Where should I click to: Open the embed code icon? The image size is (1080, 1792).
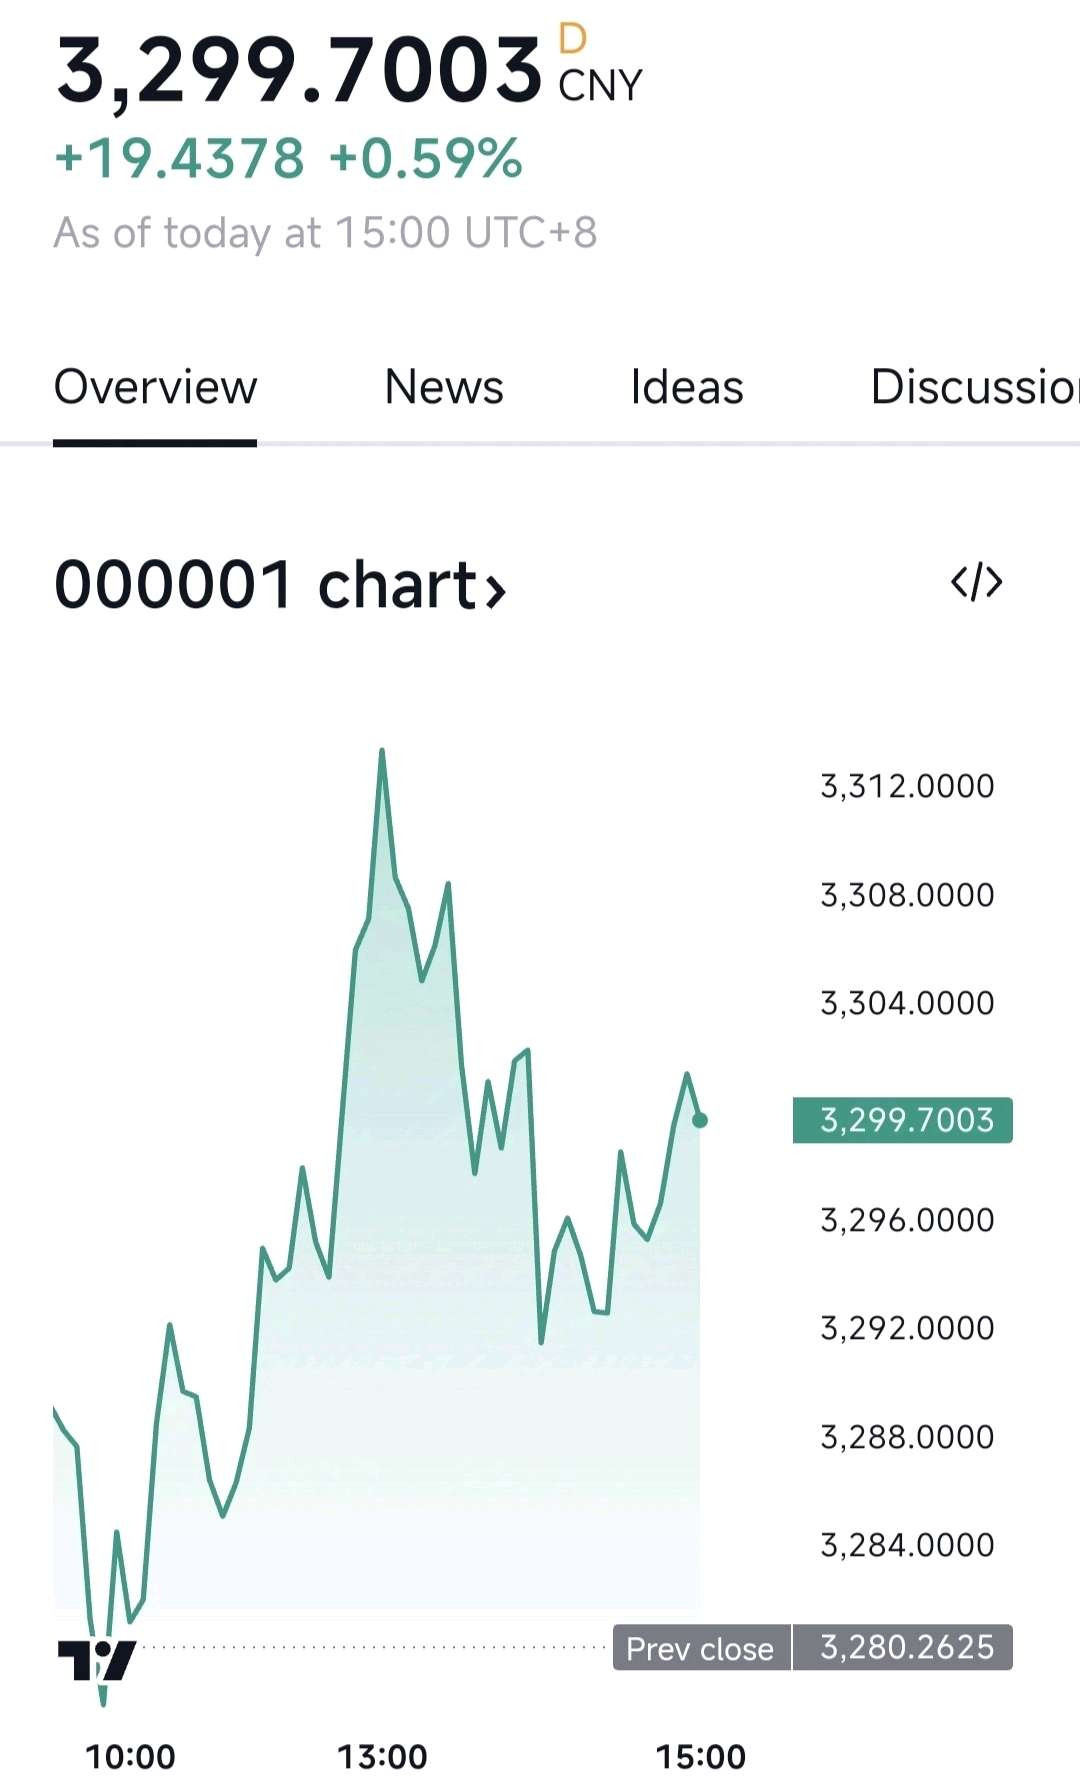(x=976, y=581)
